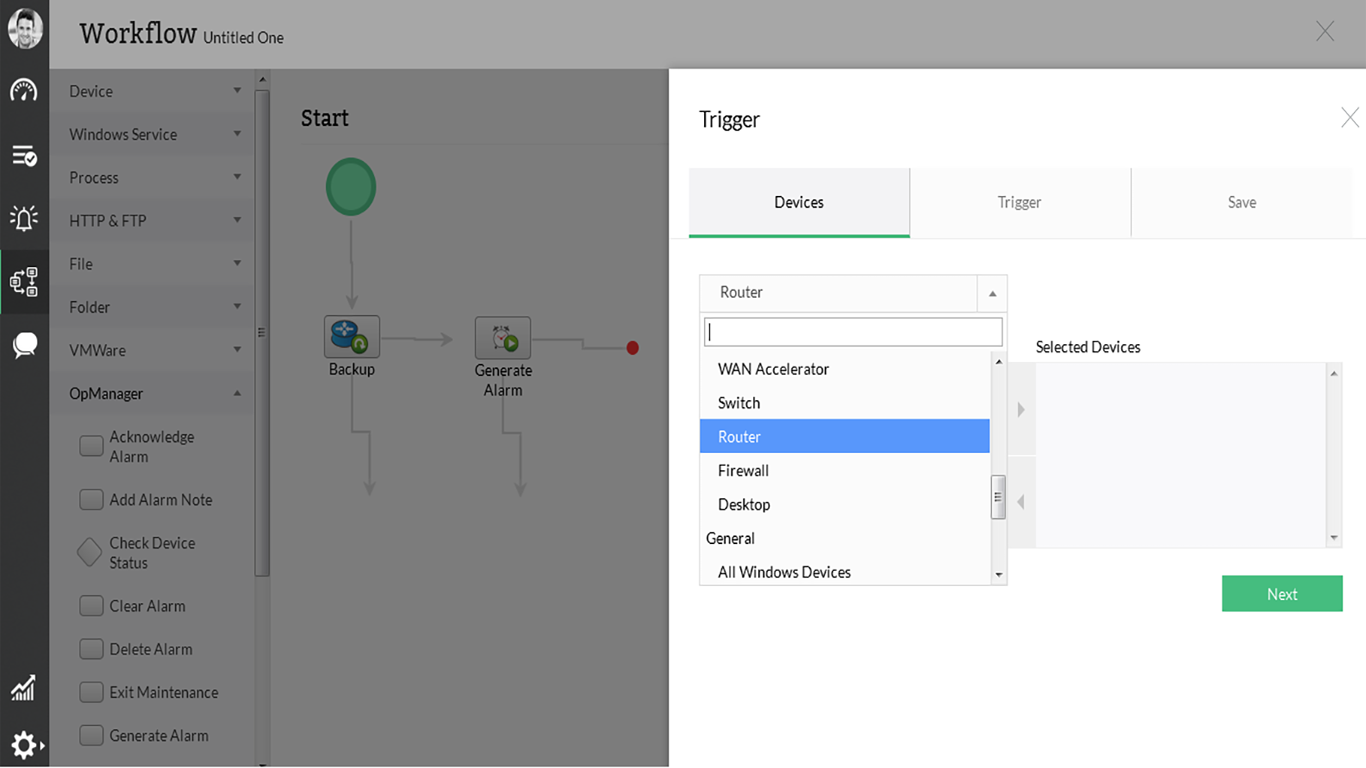Collapse the Router device type dropdown

click(991, 293)
